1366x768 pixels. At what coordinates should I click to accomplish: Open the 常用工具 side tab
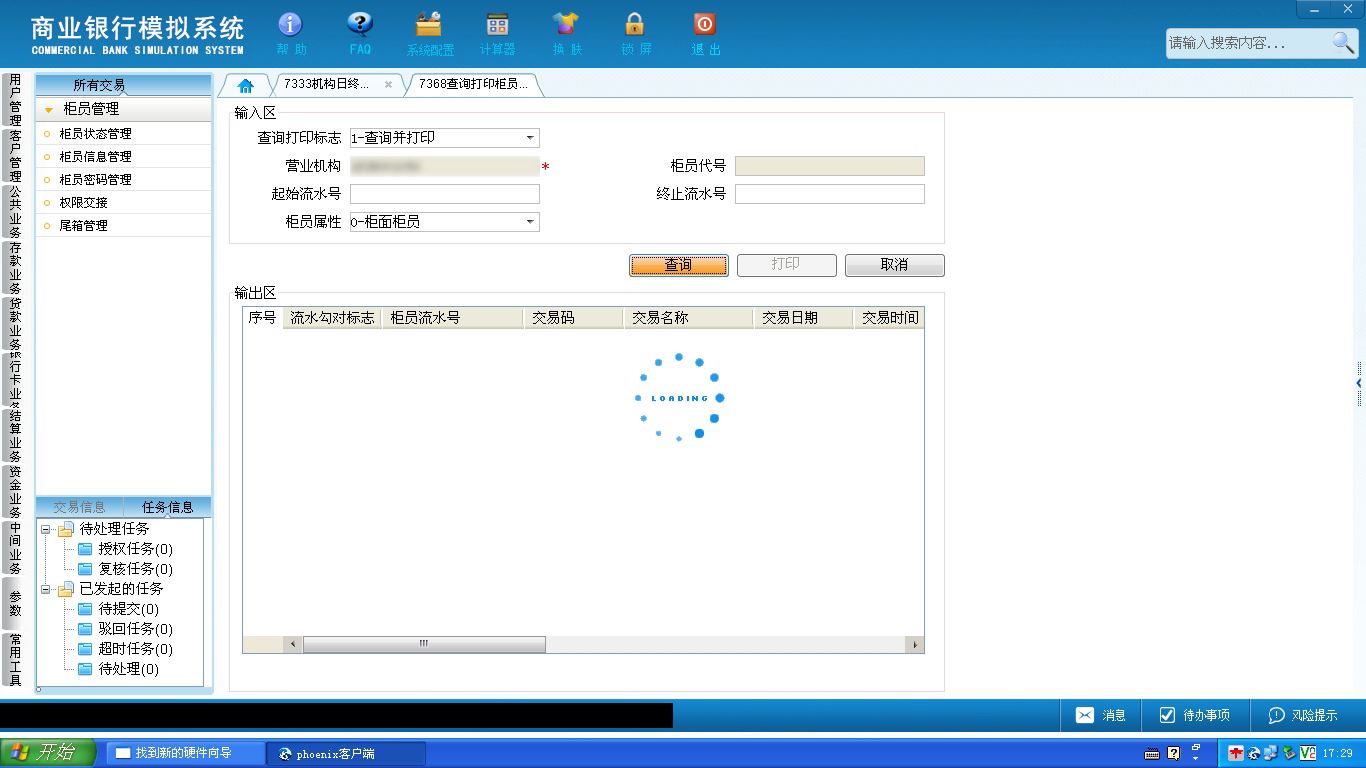pyautogui.click(x=15, y=659)
